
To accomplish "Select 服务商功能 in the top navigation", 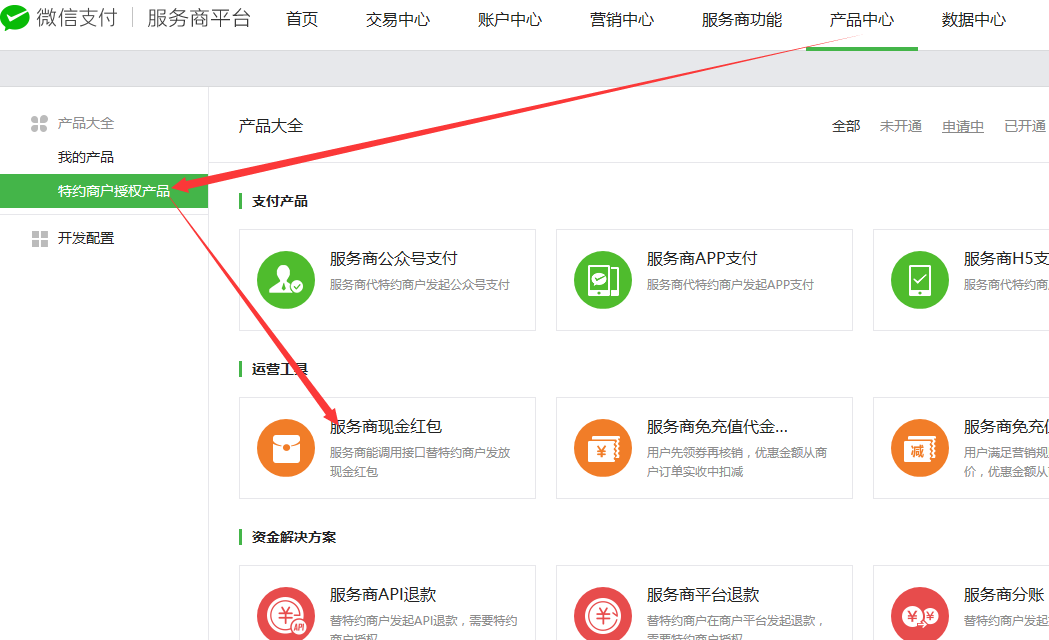I will (742, 19).
